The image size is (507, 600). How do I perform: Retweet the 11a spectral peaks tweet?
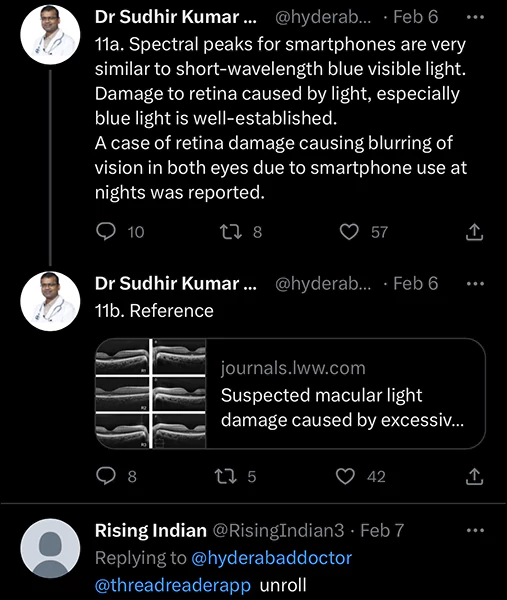coord(231,232)
